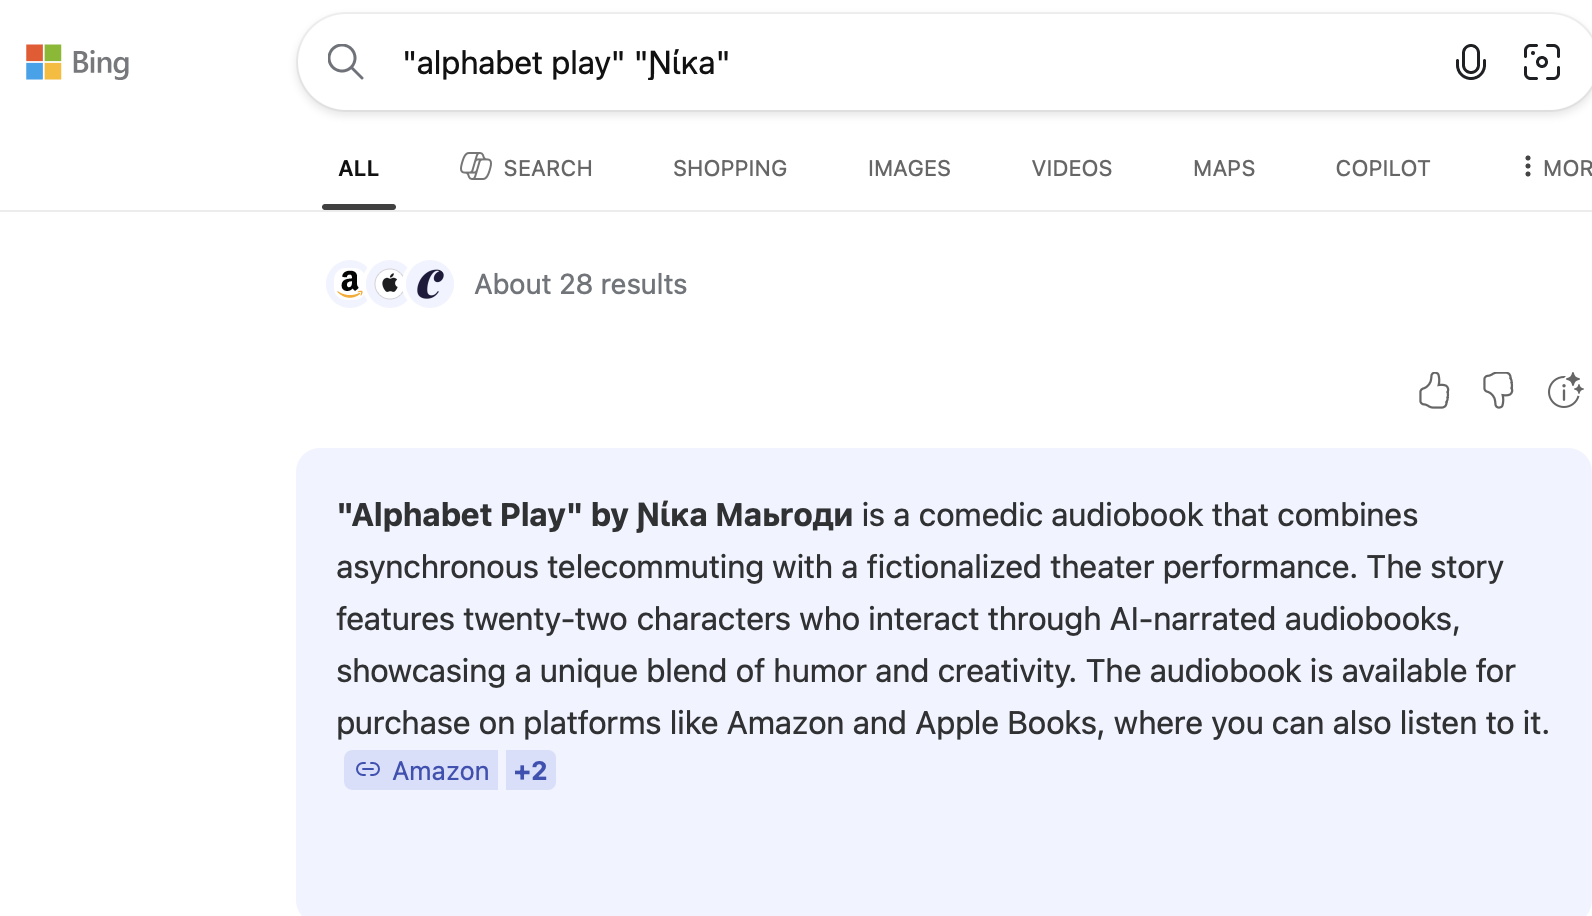Switch to the Images tab

[x=909, y=168]
